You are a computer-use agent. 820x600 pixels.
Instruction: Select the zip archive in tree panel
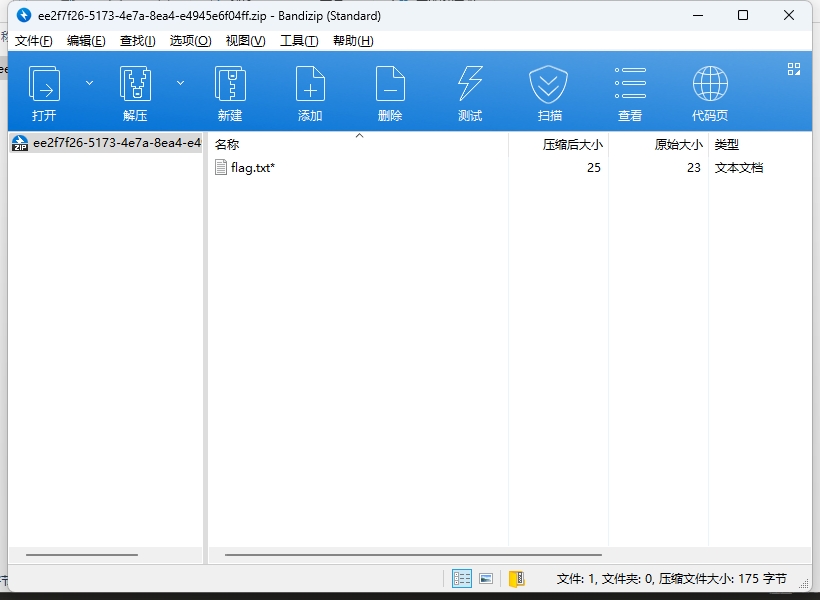pyautogui.click(x=106, y=143)
